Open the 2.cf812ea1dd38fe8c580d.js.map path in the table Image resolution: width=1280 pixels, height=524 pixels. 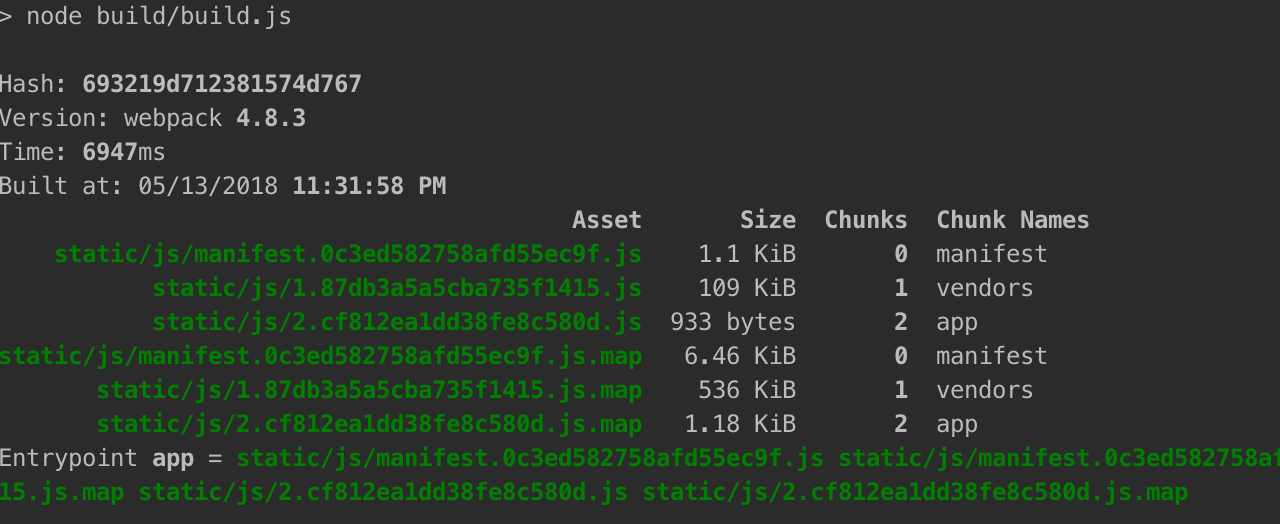coord(369,424)
